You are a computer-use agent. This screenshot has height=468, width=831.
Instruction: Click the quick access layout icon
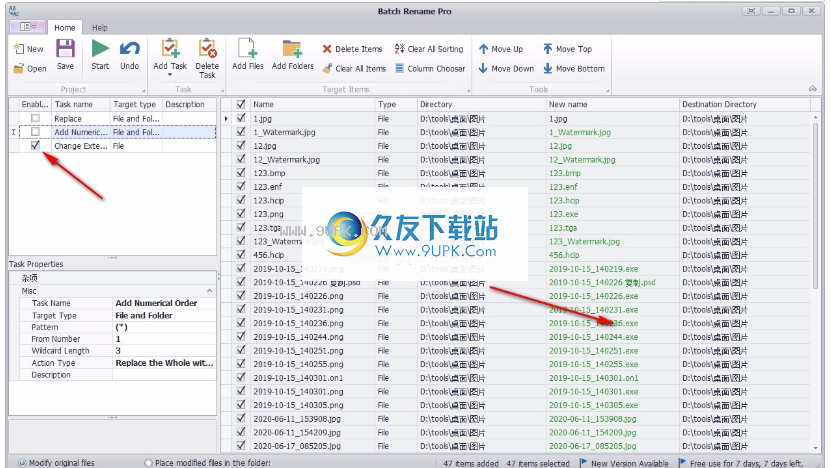[25, 27]
